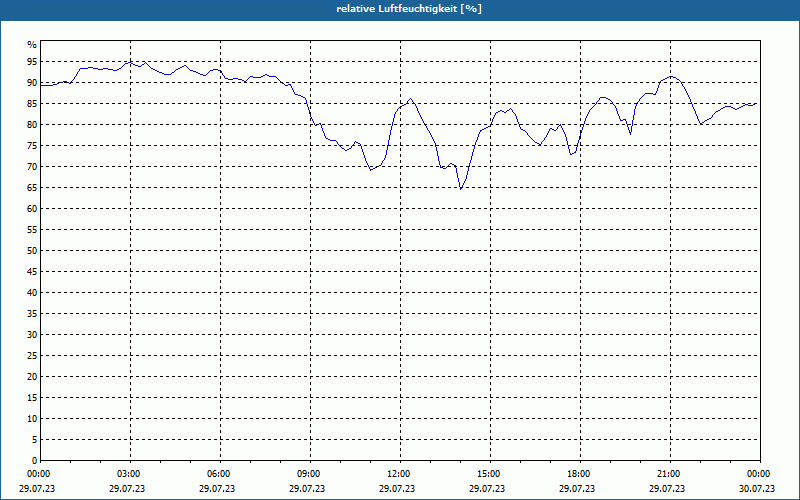Image resolution: width=800 pixels, height=500 pixels.
Task: Click the date label 30.07.23
Action: click(757, 488)
